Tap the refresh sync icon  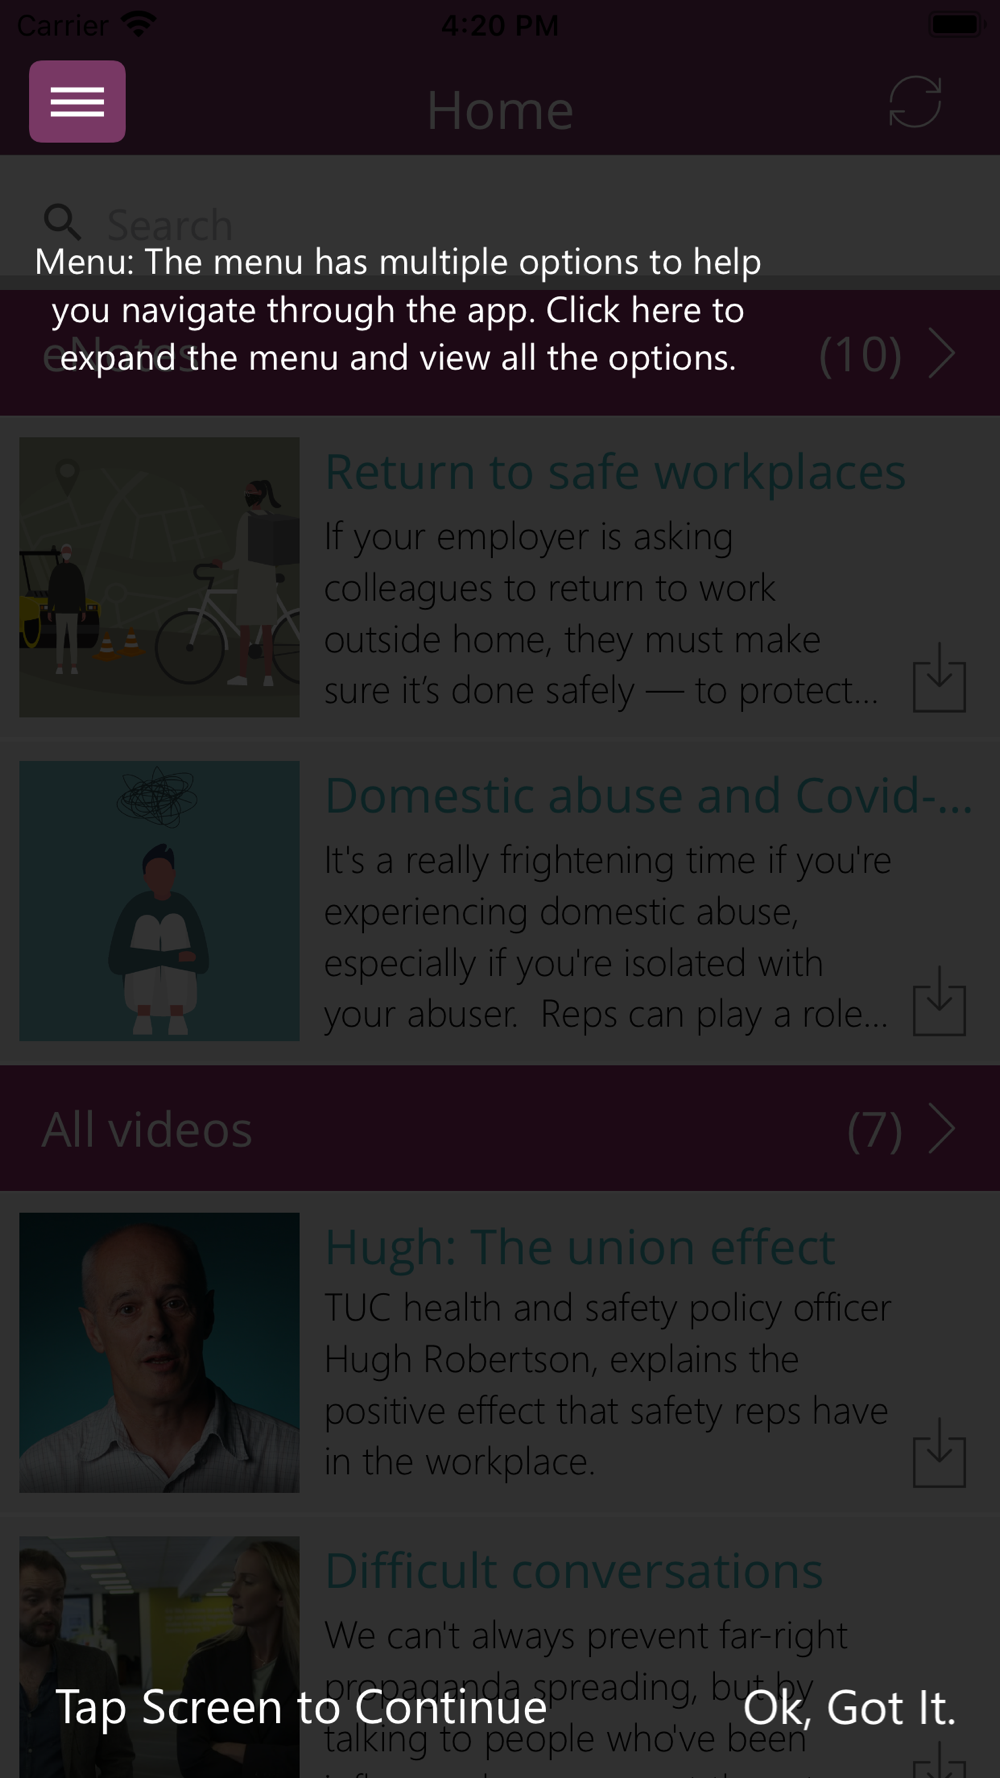tap(915, 102)
